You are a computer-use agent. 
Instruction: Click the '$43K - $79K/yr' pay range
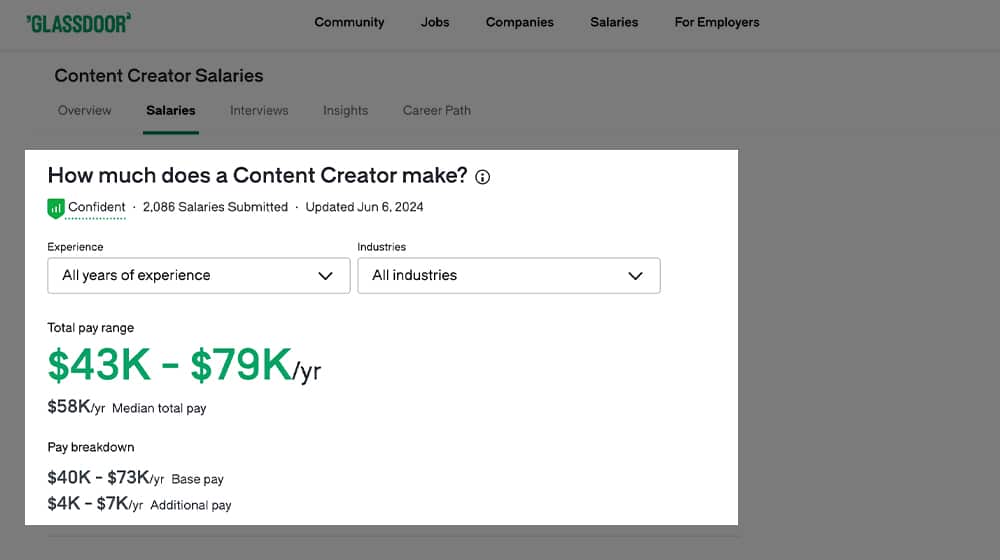(184, 365)
